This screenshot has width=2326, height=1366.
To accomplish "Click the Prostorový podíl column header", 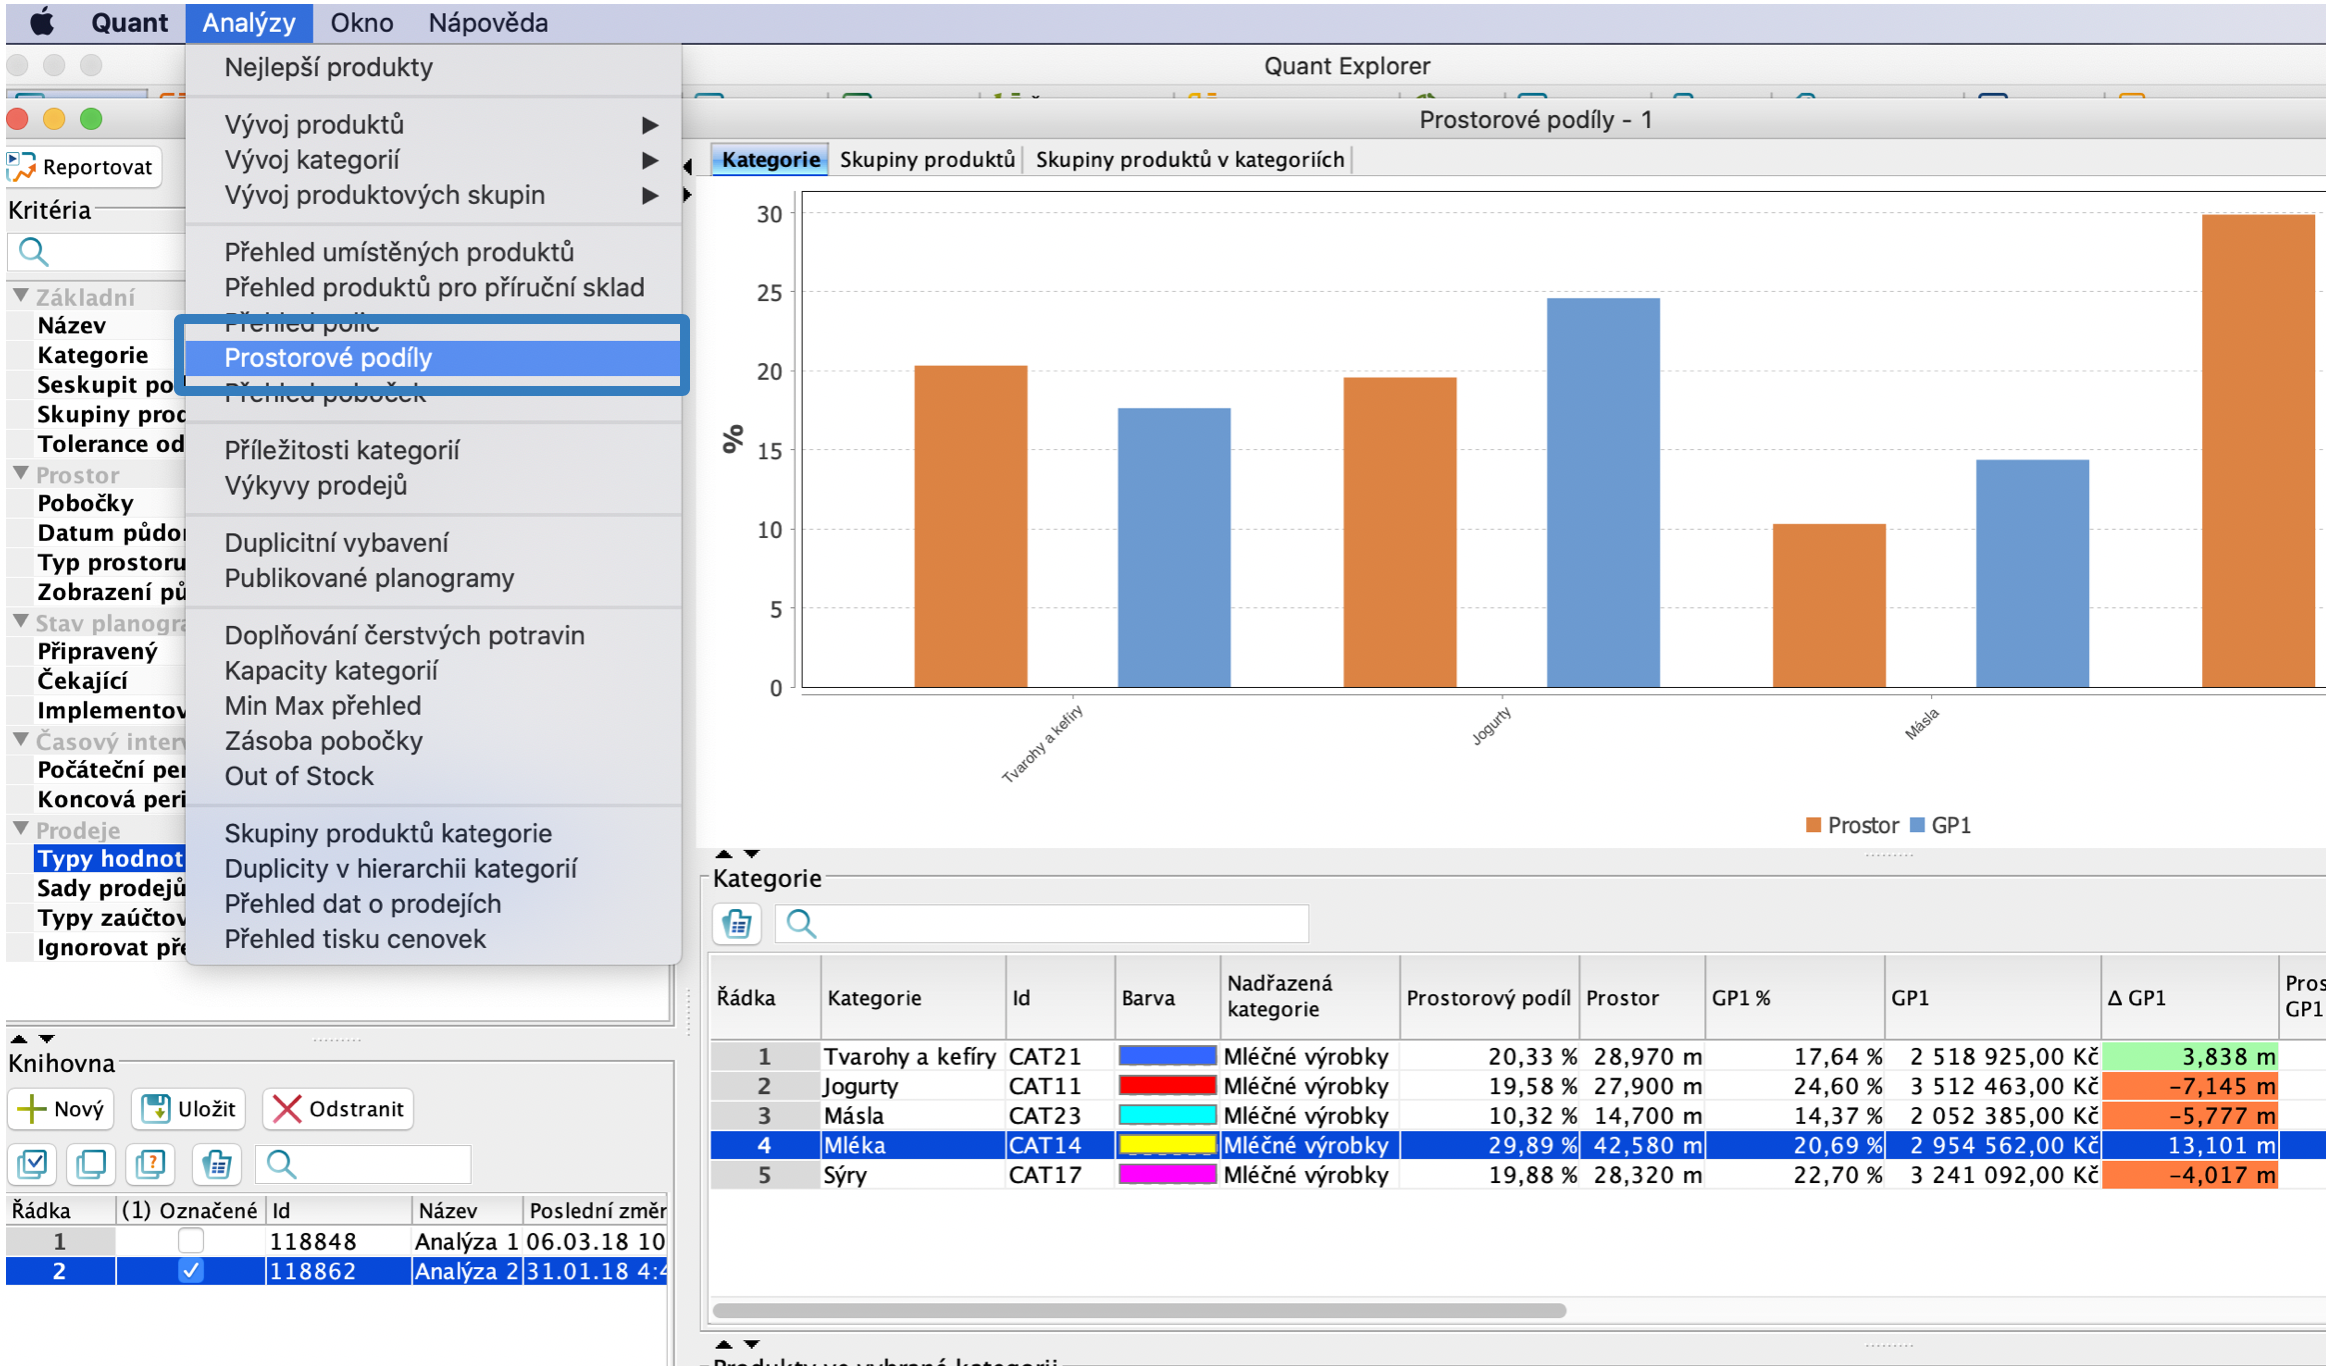I will coord(1488,998).
